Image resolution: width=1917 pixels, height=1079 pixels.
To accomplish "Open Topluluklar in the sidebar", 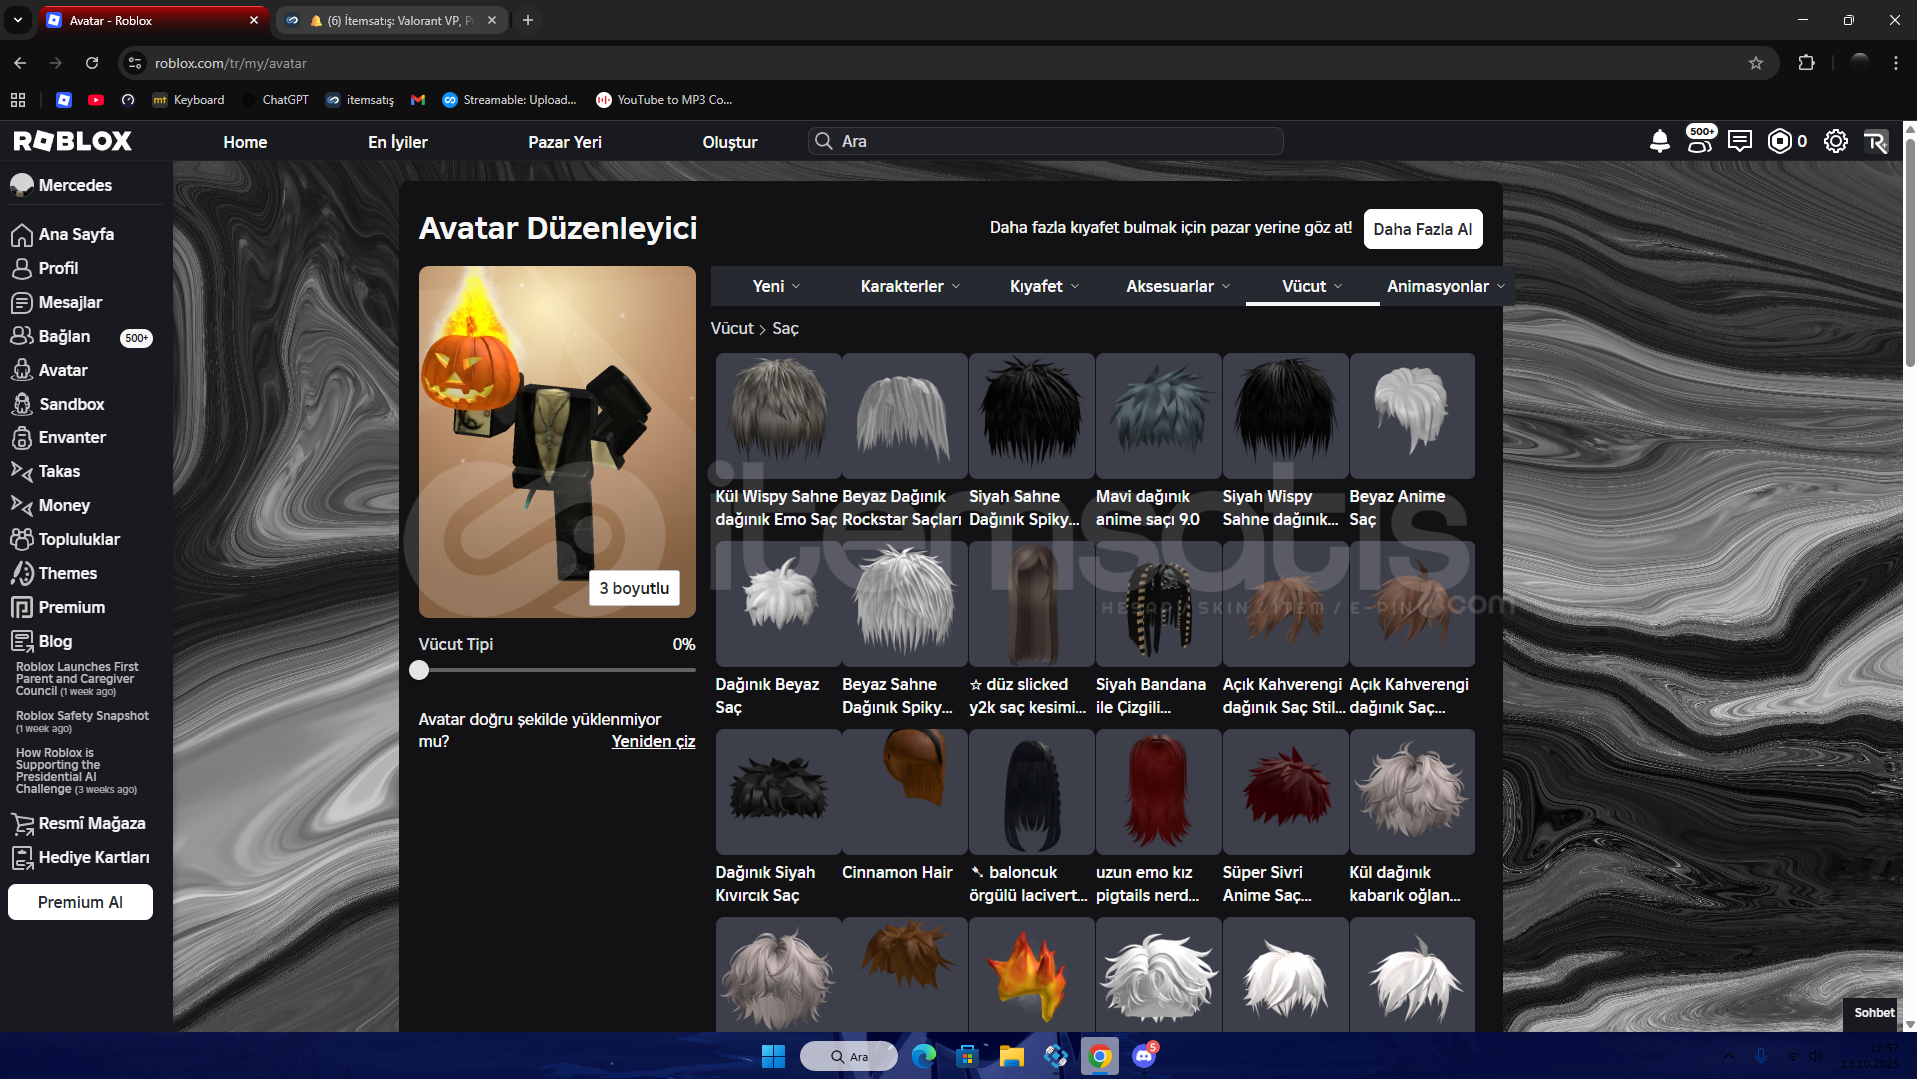I will tap(79, 539).
